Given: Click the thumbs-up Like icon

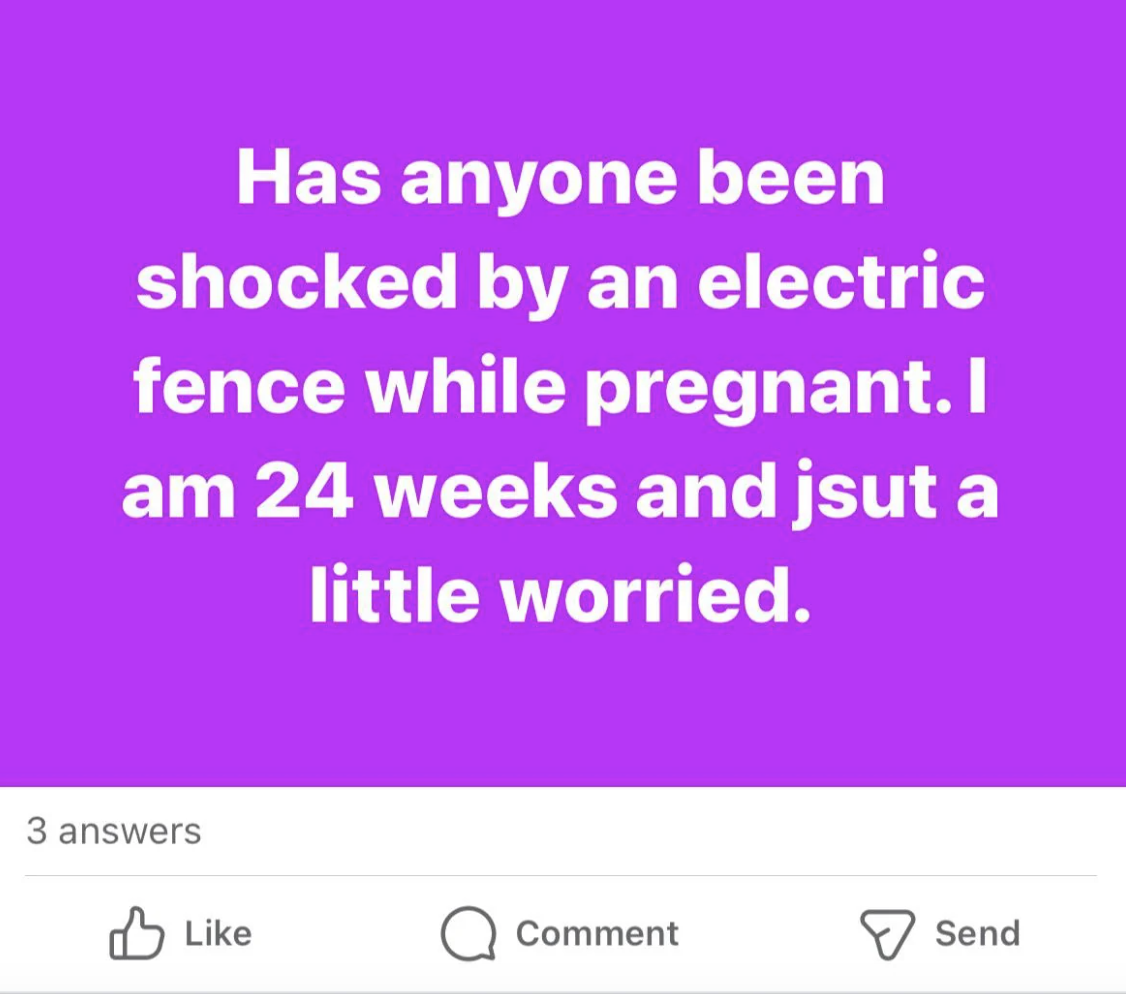Looking at the screenshot, I should pyautogui.click(x=137, y=933).
